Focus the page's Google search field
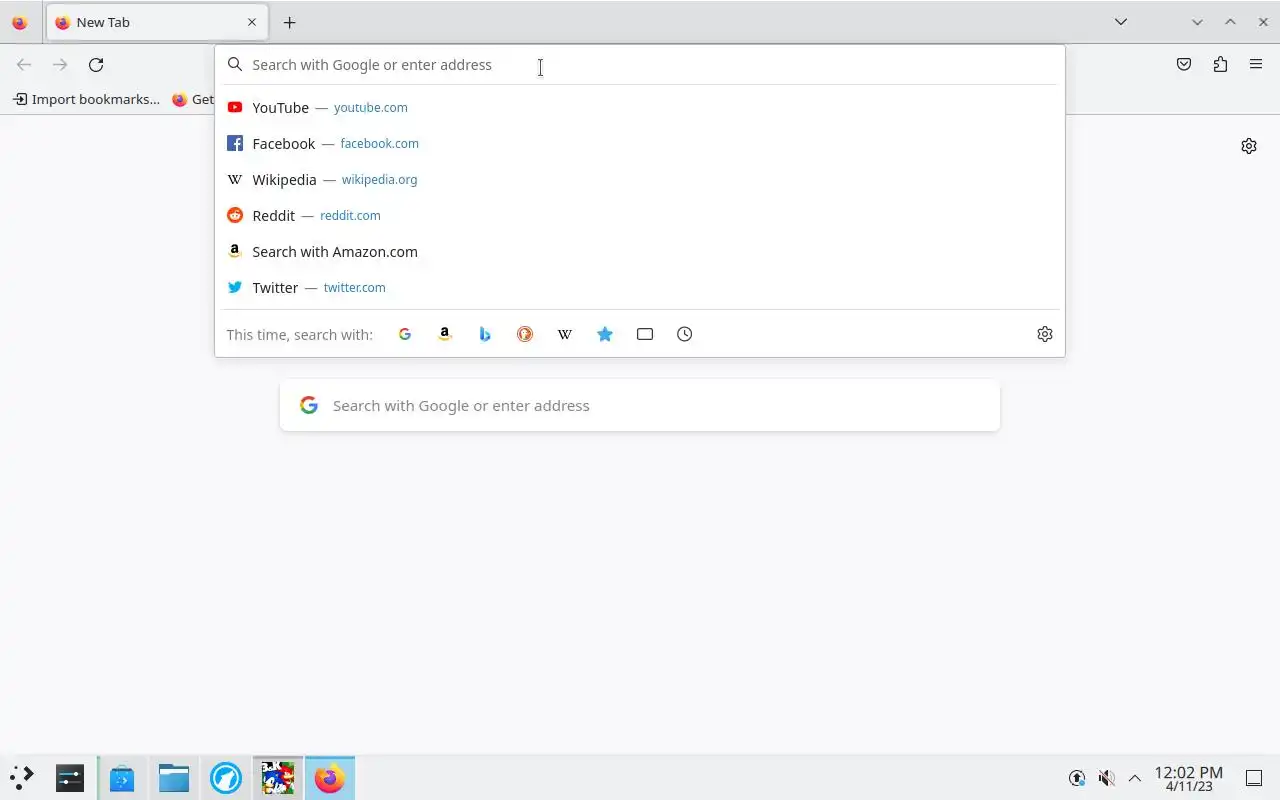The width and height of the screenshot is (1280, 800). point(640,405)
